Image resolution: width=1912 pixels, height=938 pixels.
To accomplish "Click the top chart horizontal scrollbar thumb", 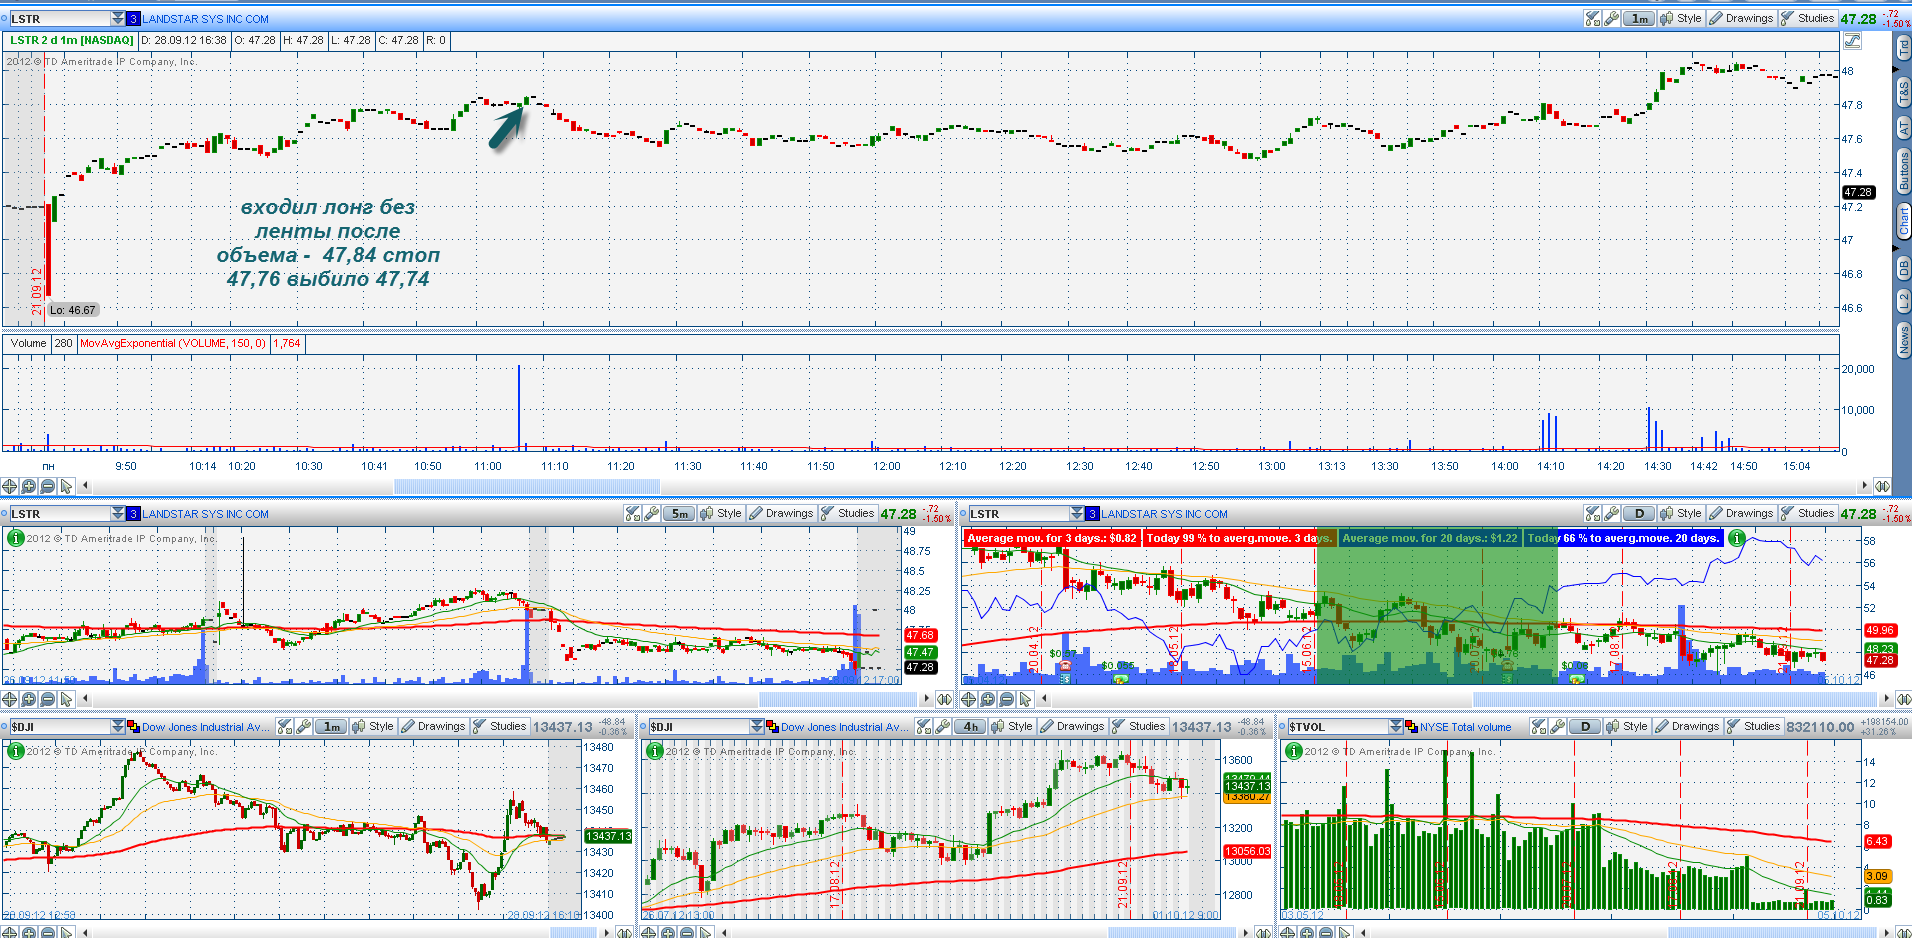I will pyautogui.click(x=527, y=486).
